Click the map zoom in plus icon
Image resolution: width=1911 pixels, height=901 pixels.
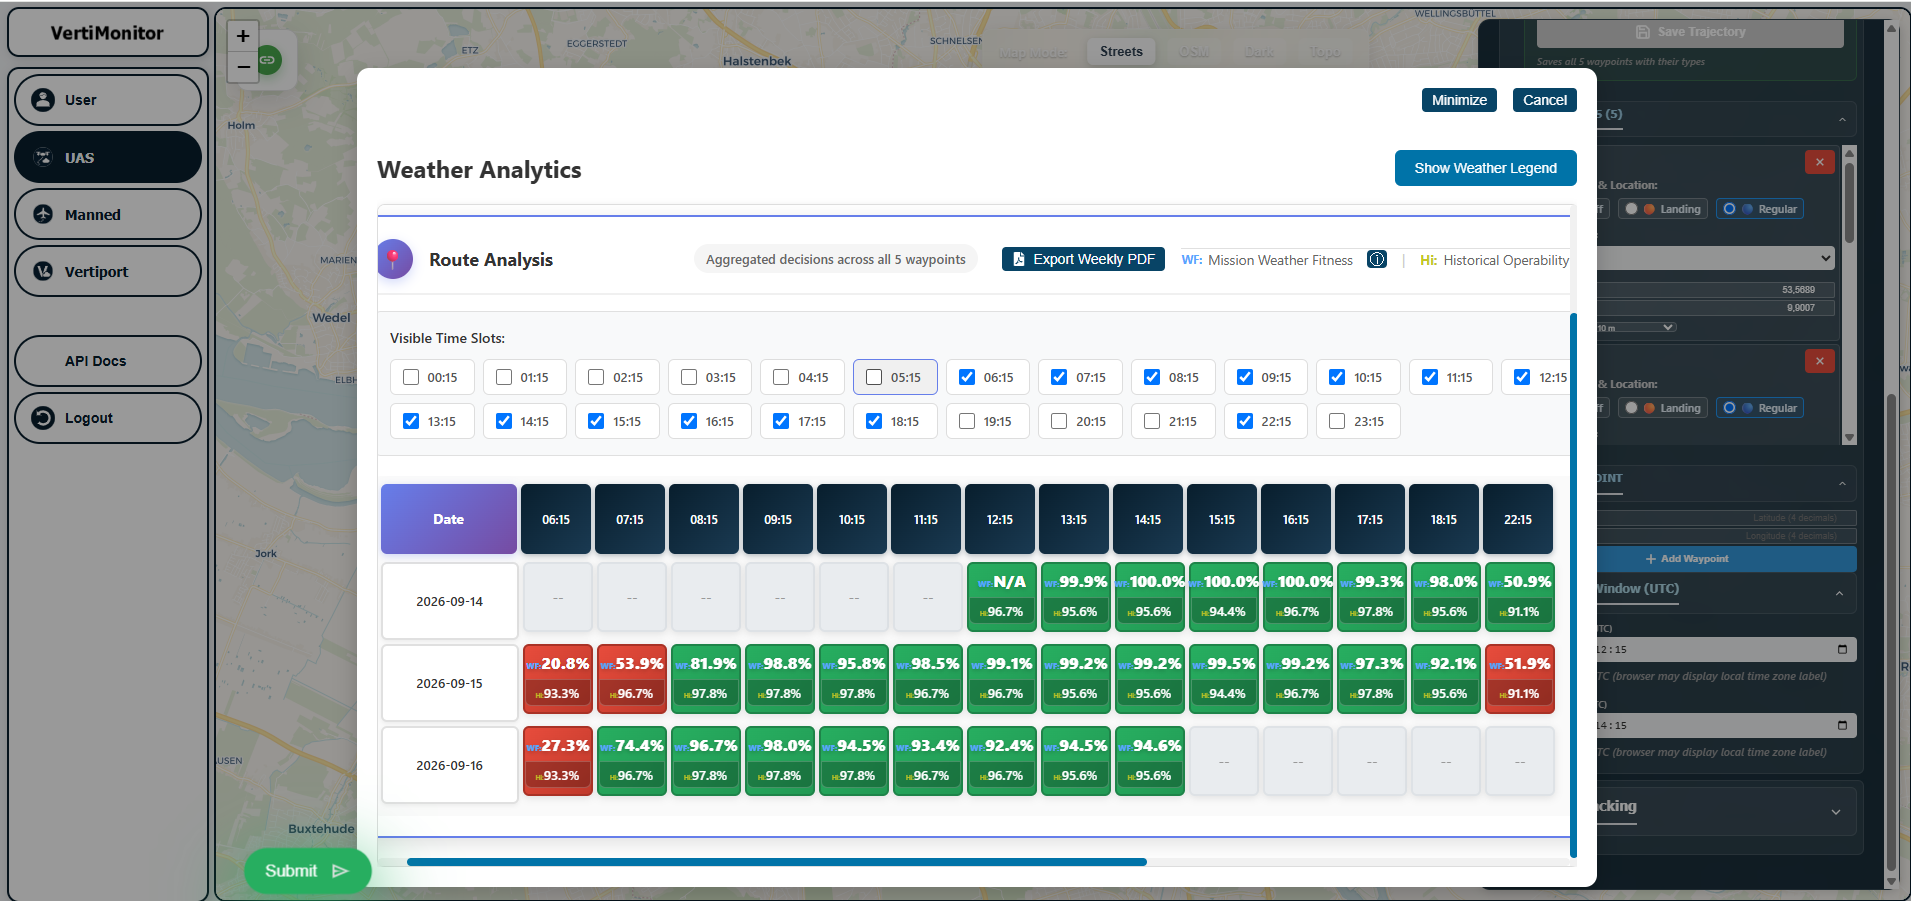click(x=243, y=37)
